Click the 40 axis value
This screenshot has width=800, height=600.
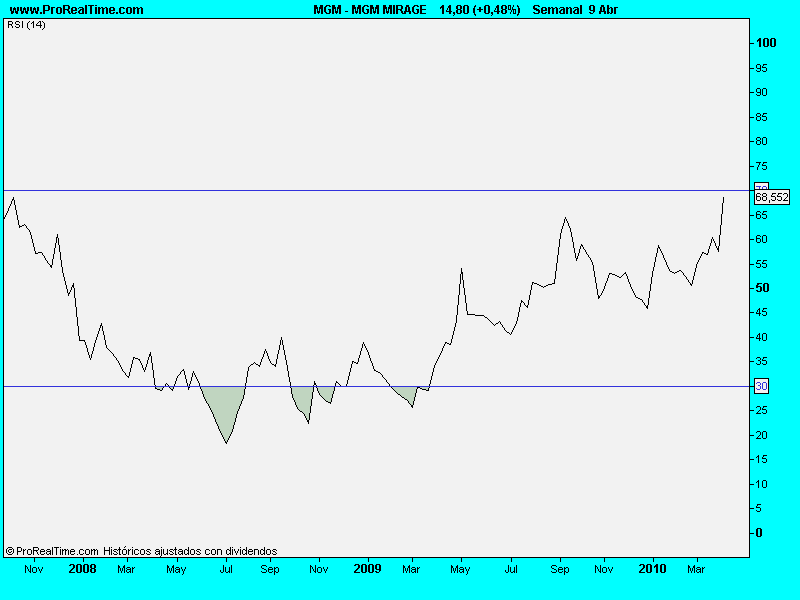coord(761,337)
